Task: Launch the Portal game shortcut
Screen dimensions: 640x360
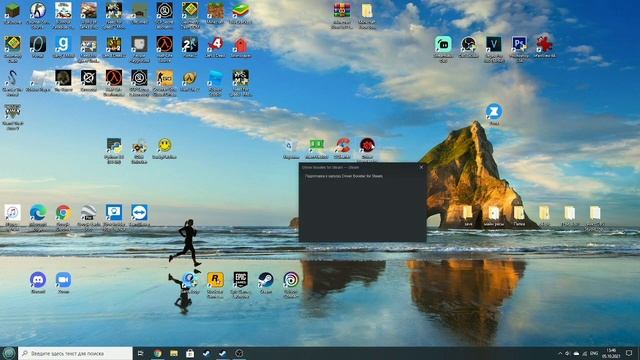Action: pos(38,44)
